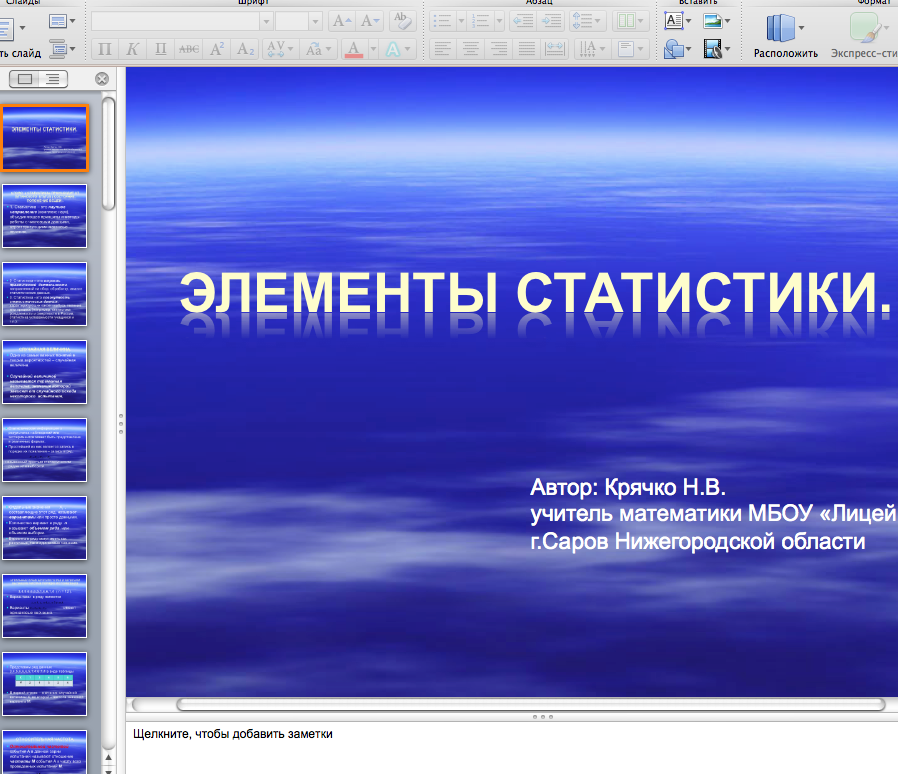The width and height of the screenshot is (898, 774).
Task: Switch to slide thumbnails view
Action: pyautogui.click(x=25, y=79)
